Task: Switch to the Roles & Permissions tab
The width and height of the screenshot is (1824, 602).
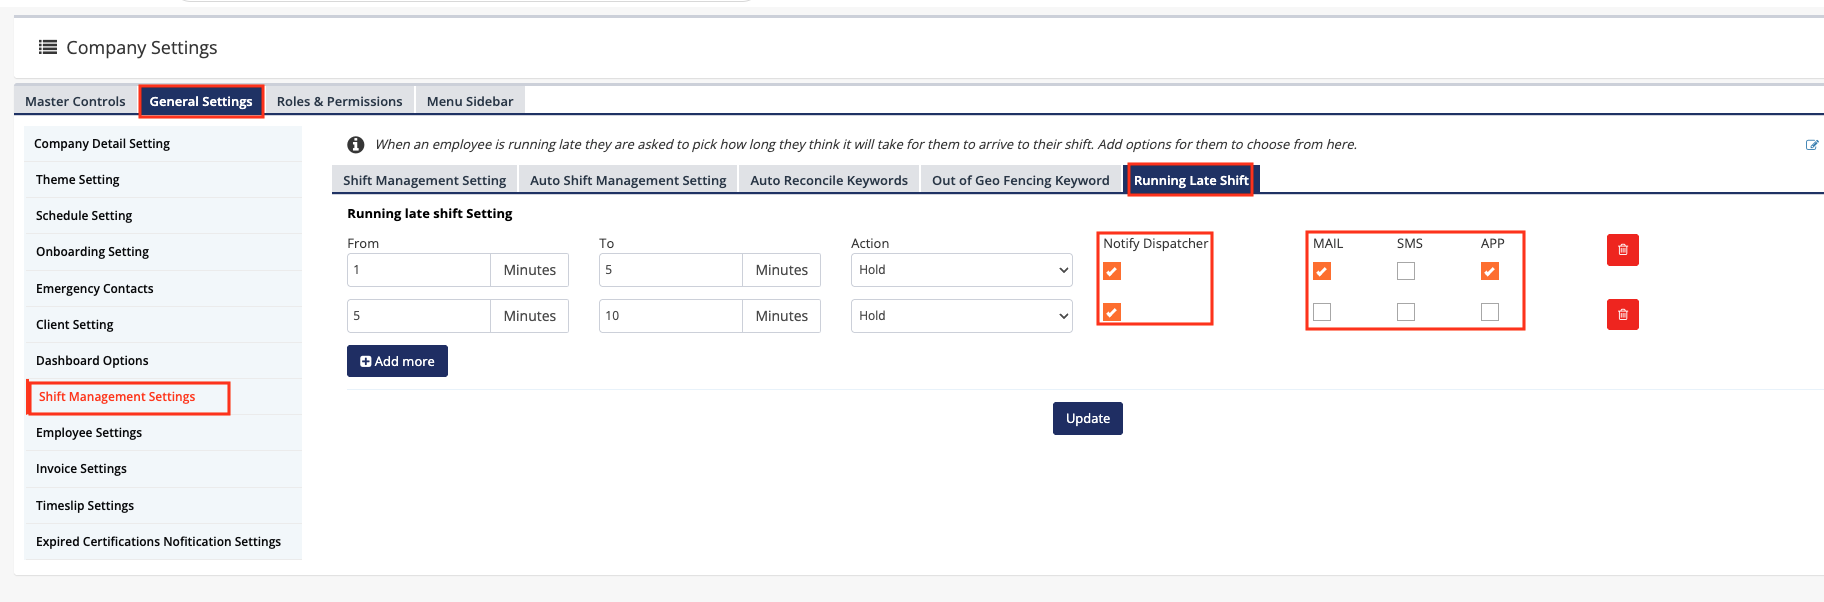Action: (x=339, y=101)
